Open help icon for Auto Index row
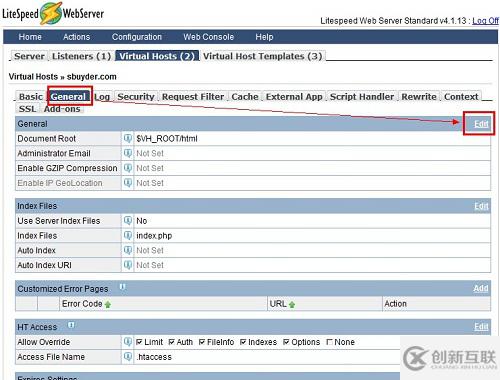 pos(128,250)
